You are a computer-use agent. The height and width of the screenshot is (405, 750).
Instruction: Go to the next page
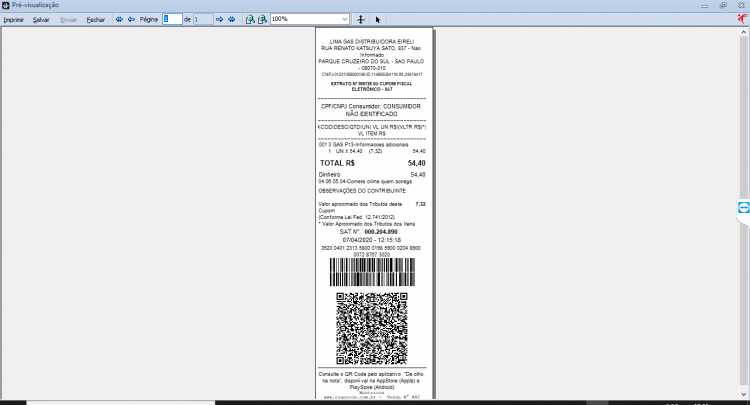(x=219, y=20)
